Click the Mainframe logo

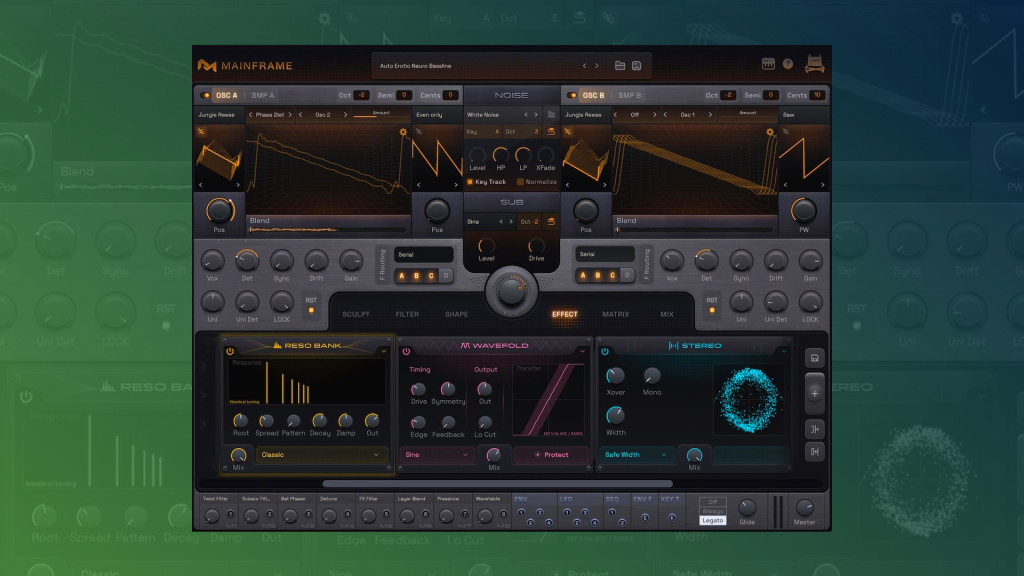click(245, 65)
